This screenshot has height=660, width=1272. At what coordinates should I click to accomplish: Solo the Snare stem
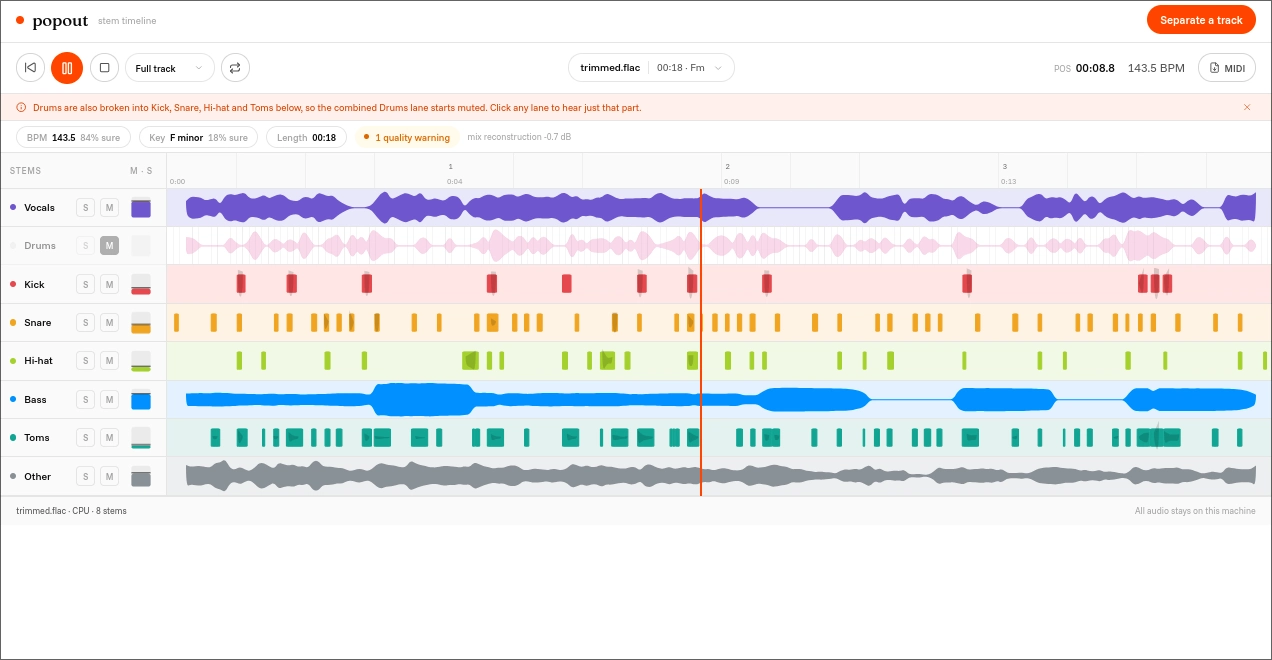86,323
